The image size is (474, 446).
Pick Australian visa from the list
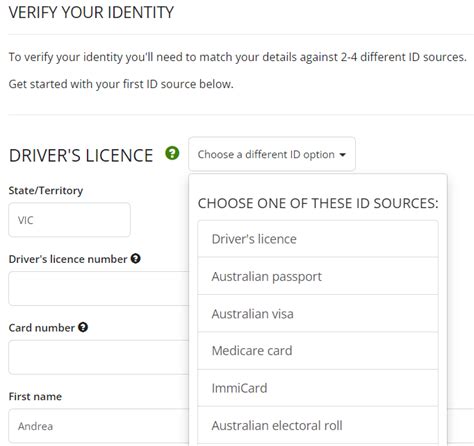pos(318,313)
